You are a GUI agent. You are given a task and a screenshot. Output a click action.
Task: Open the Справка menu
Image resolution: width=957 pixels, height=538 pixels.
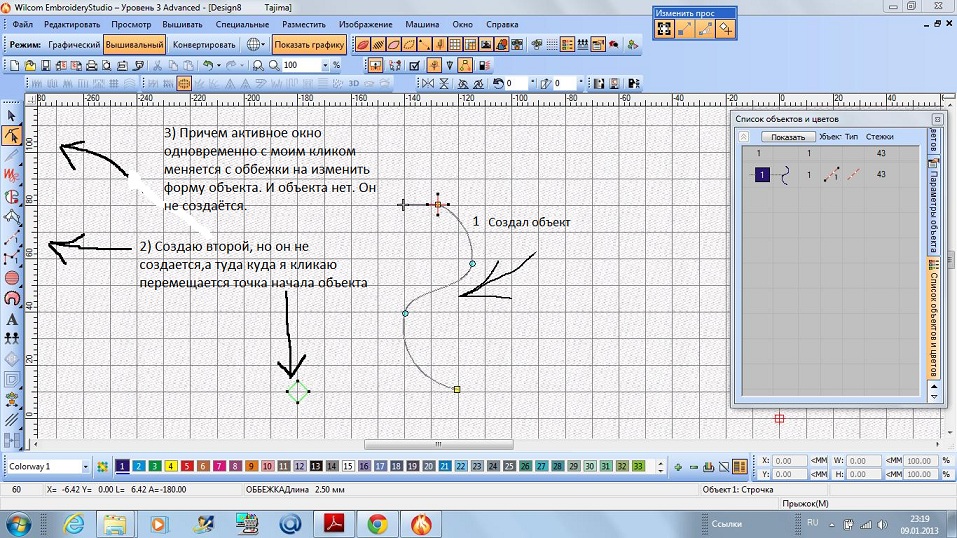pyautogui.click(x=502, y=24)
